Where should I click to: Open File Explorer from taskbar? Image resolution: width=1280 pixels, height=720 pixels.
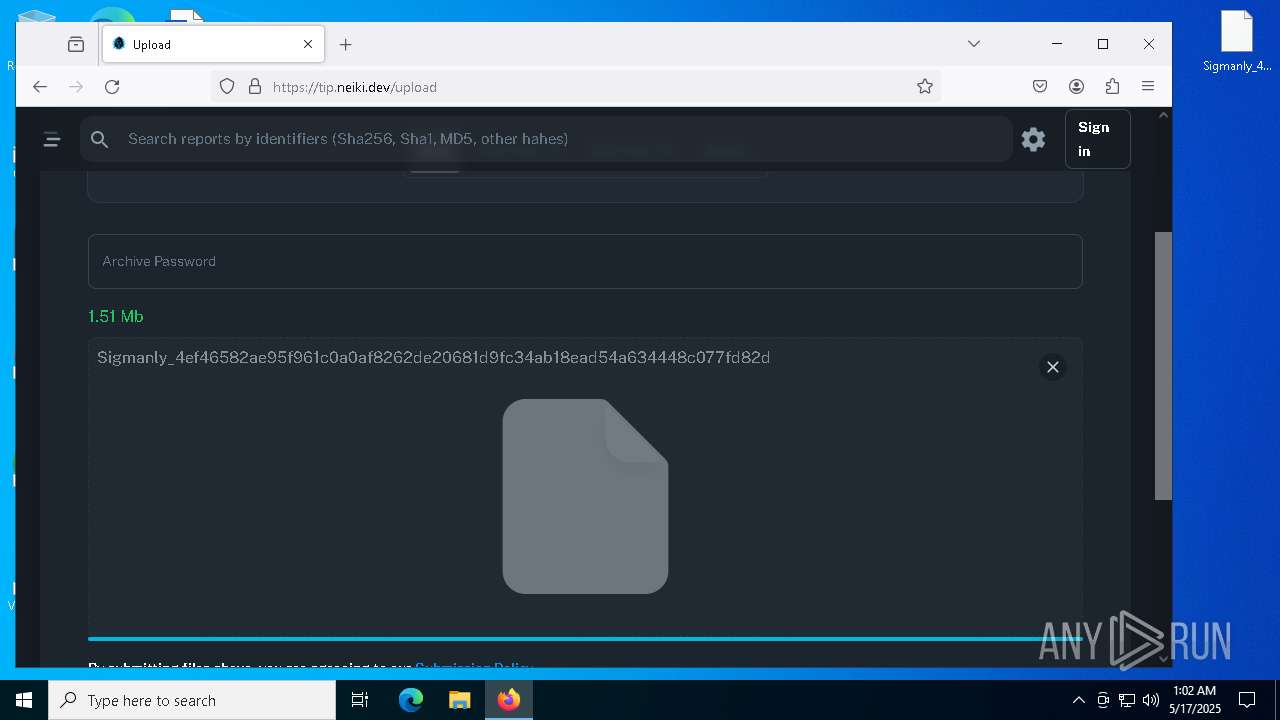pos(459,700)
